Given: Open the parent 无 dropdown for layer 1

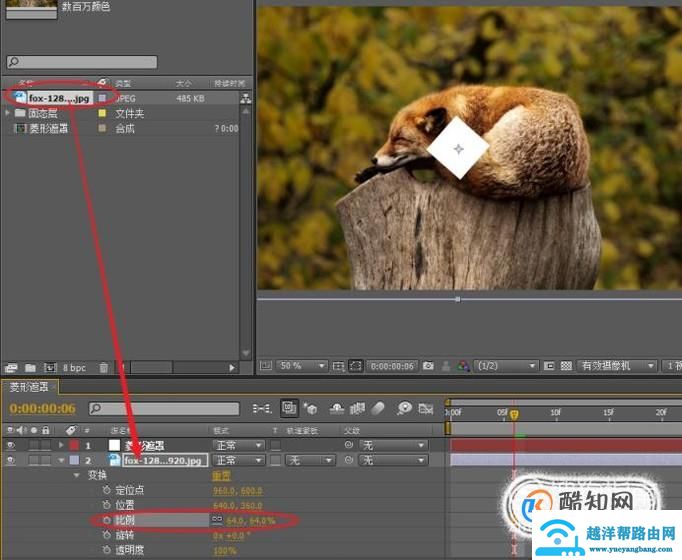Looking at the screenshot, I should pos(393,445).
